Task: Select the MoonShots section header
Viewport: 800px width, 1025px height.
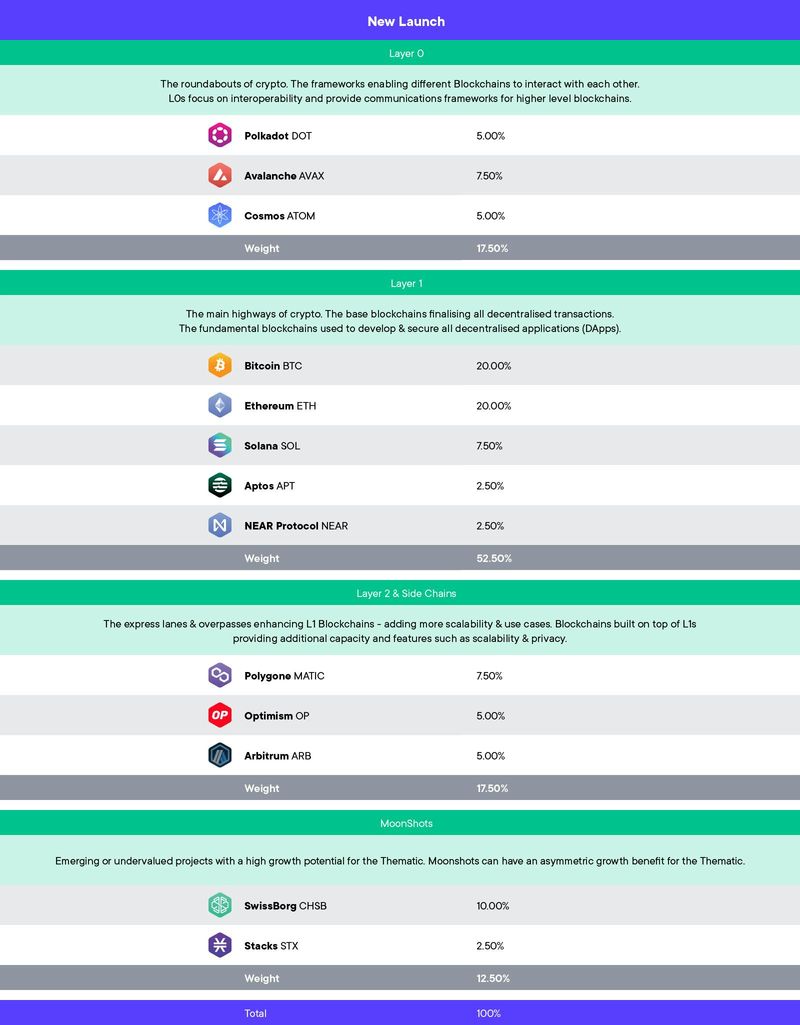Action: 406,823
